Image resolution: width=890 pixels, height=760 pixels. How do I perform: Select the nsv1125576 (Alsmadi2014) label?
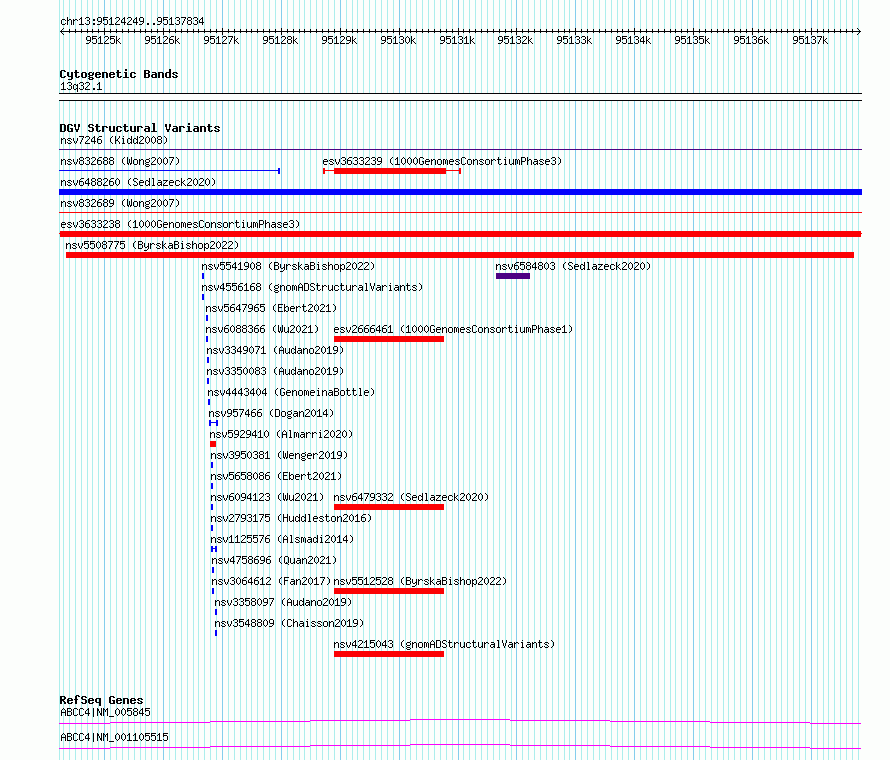282,539
